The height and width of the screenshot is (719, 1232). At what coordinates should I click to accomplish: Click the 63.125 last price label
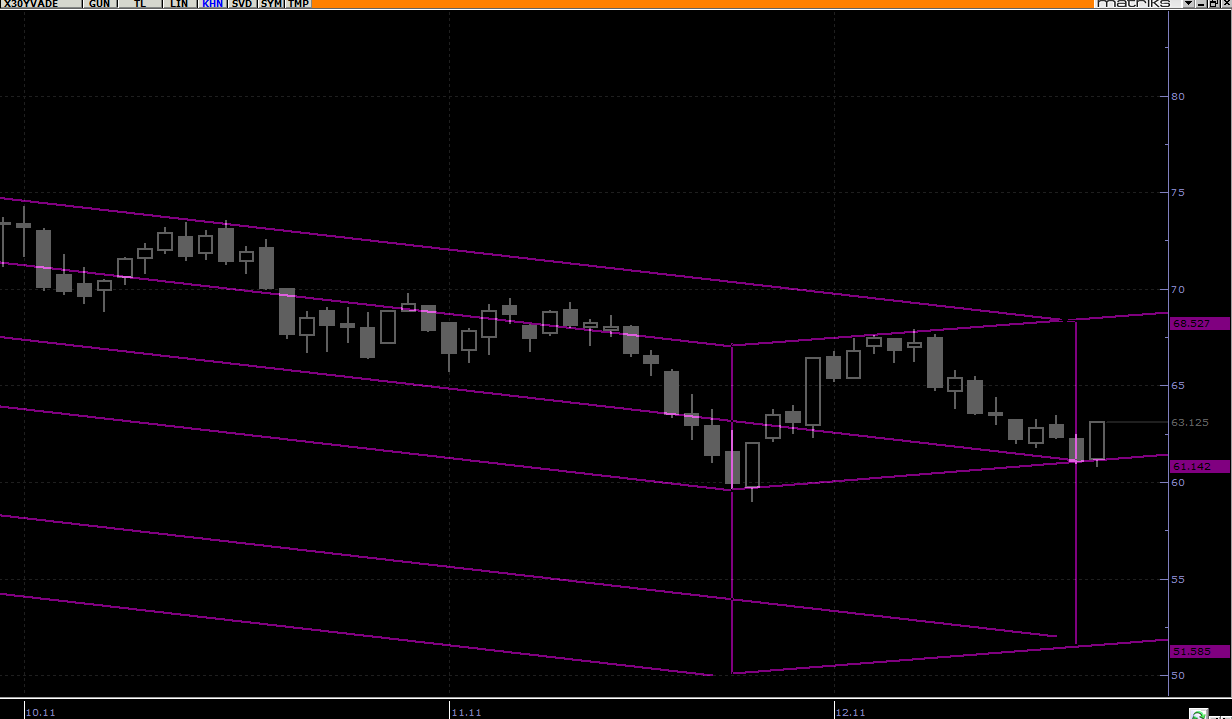click(x=1190, y=423)
